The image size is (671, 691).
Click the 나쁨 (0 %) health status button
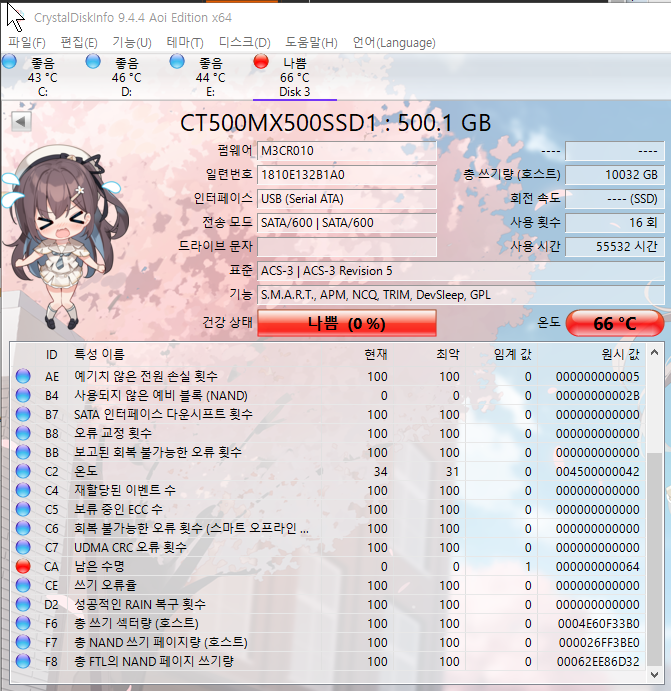pos(347,323)
